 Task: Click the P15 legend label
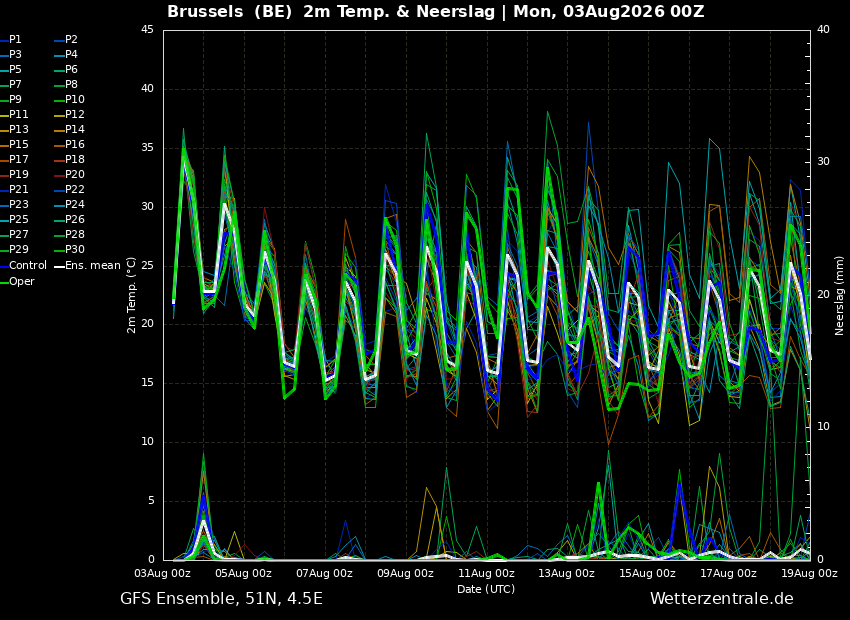pyautogui.click(x=14, y=144)
